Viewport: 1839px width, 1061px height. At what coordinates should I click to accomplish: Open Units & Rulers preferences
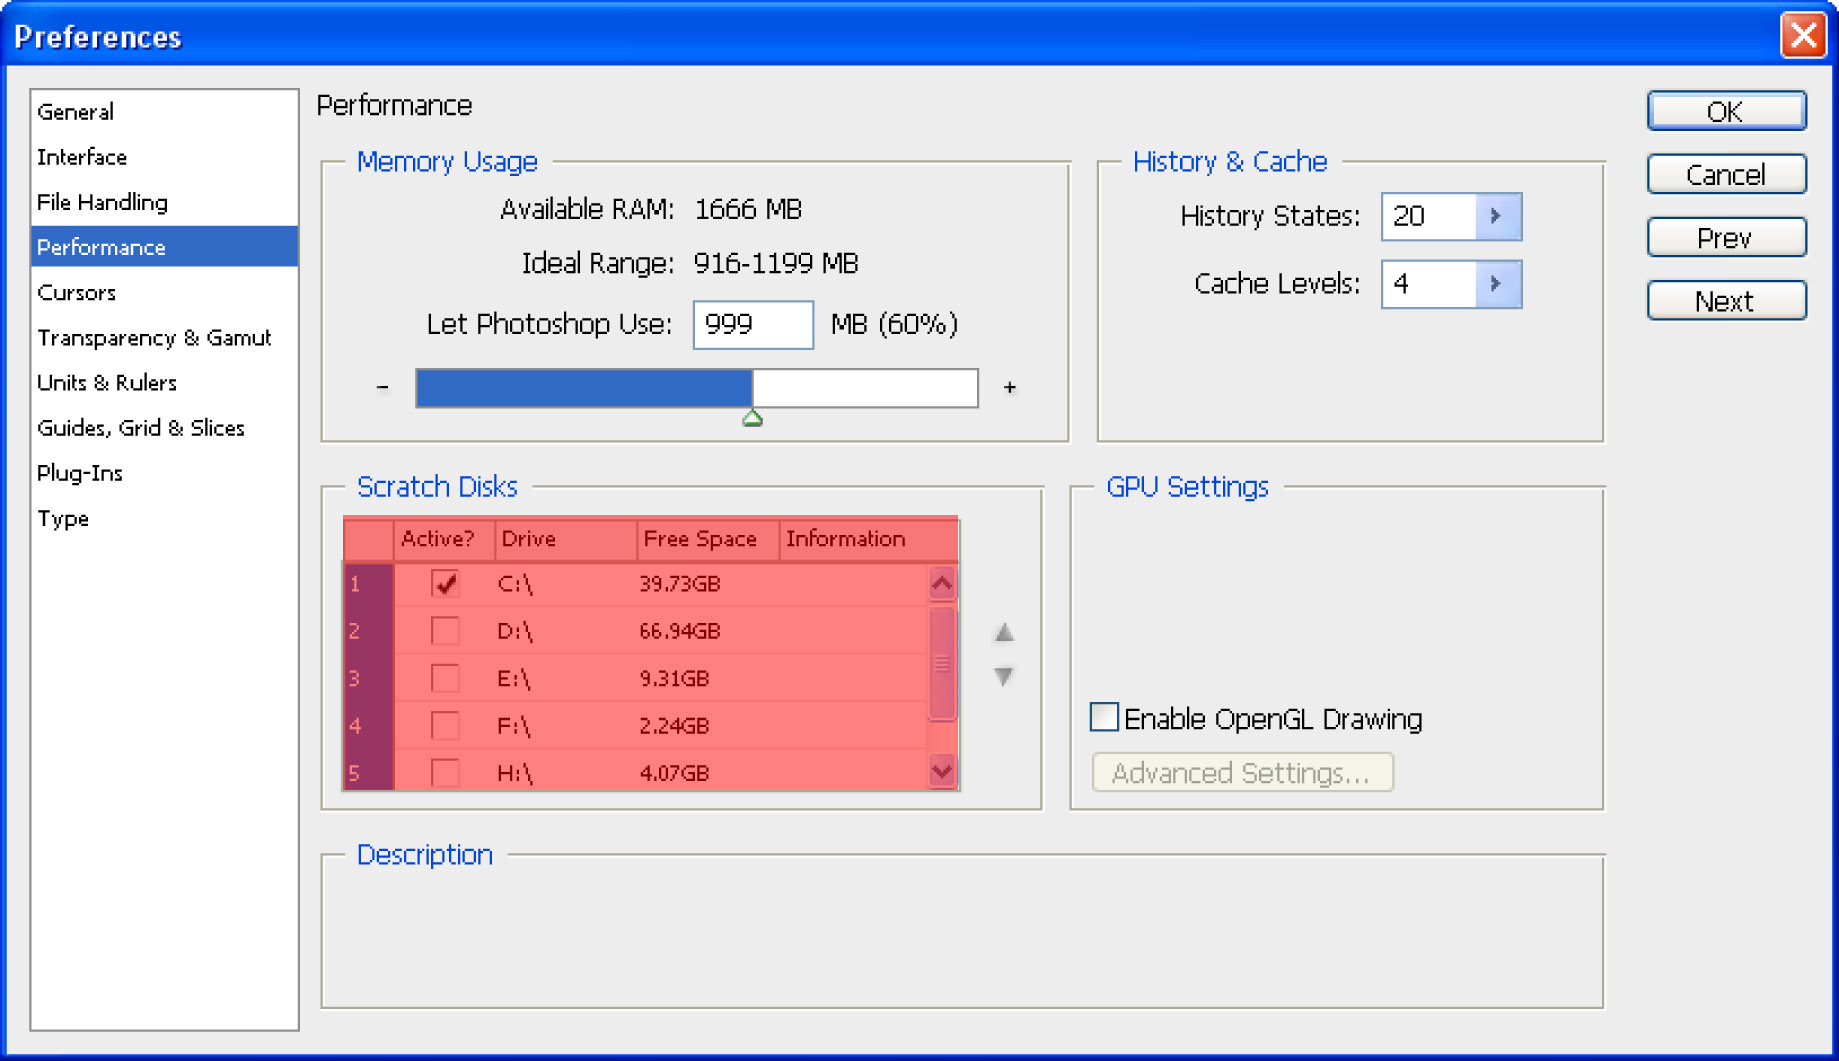pos(164,383)
